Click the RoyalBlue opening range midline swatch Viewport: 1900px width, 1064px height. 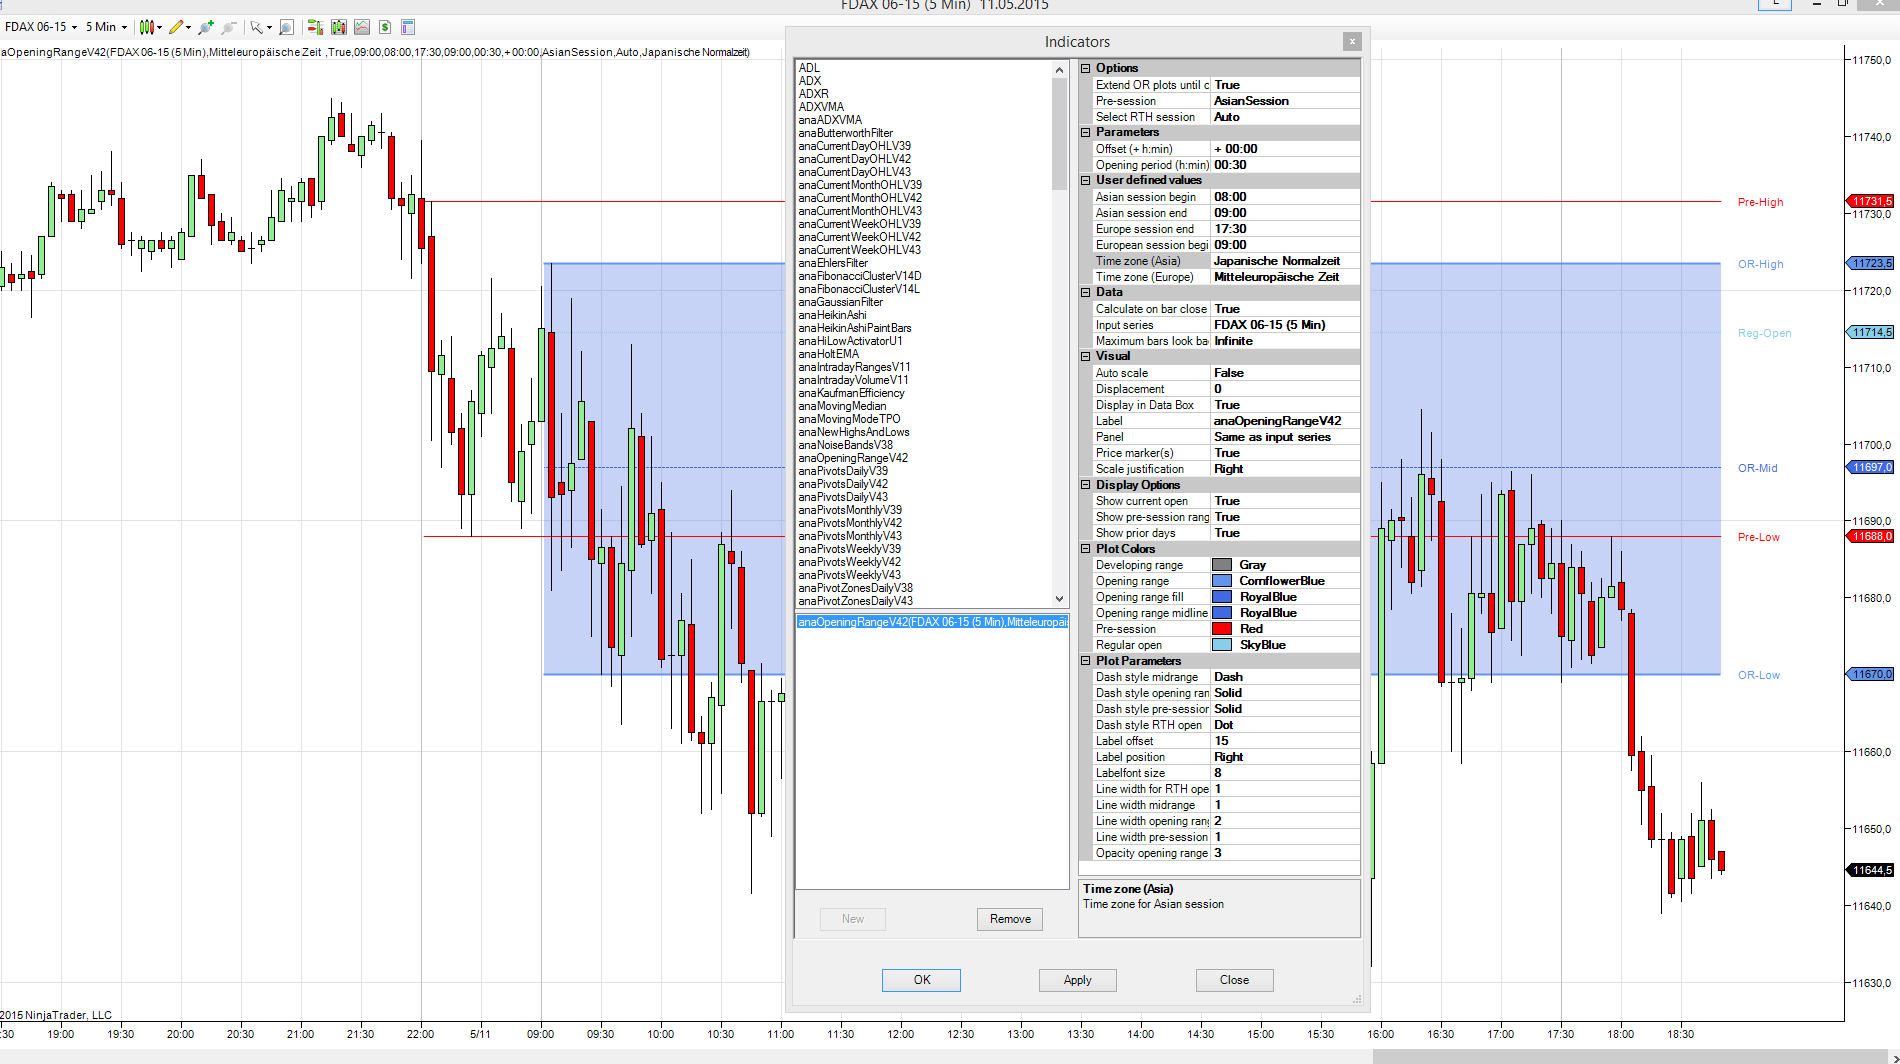(1222, 613)
